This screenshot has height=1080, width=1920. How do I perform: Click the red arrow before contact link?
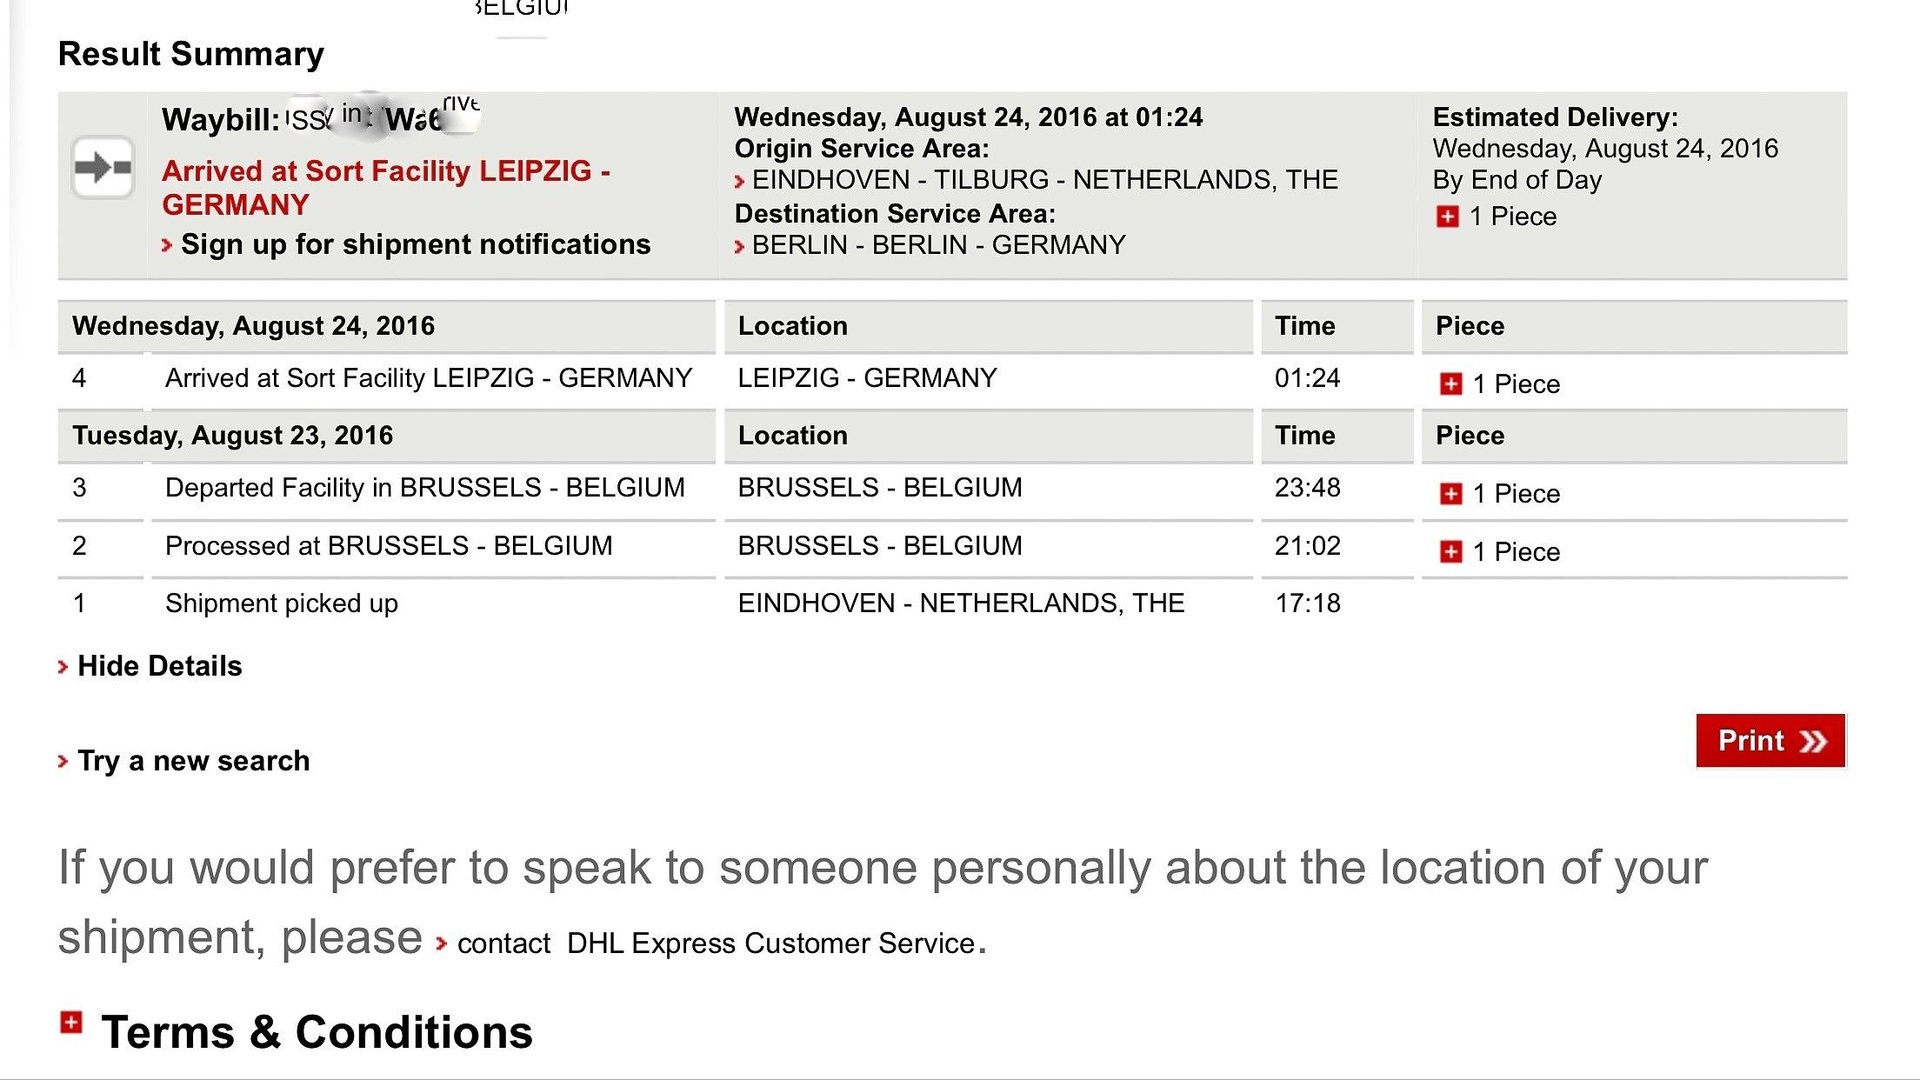pyautogui.click(x=441, y=943)
